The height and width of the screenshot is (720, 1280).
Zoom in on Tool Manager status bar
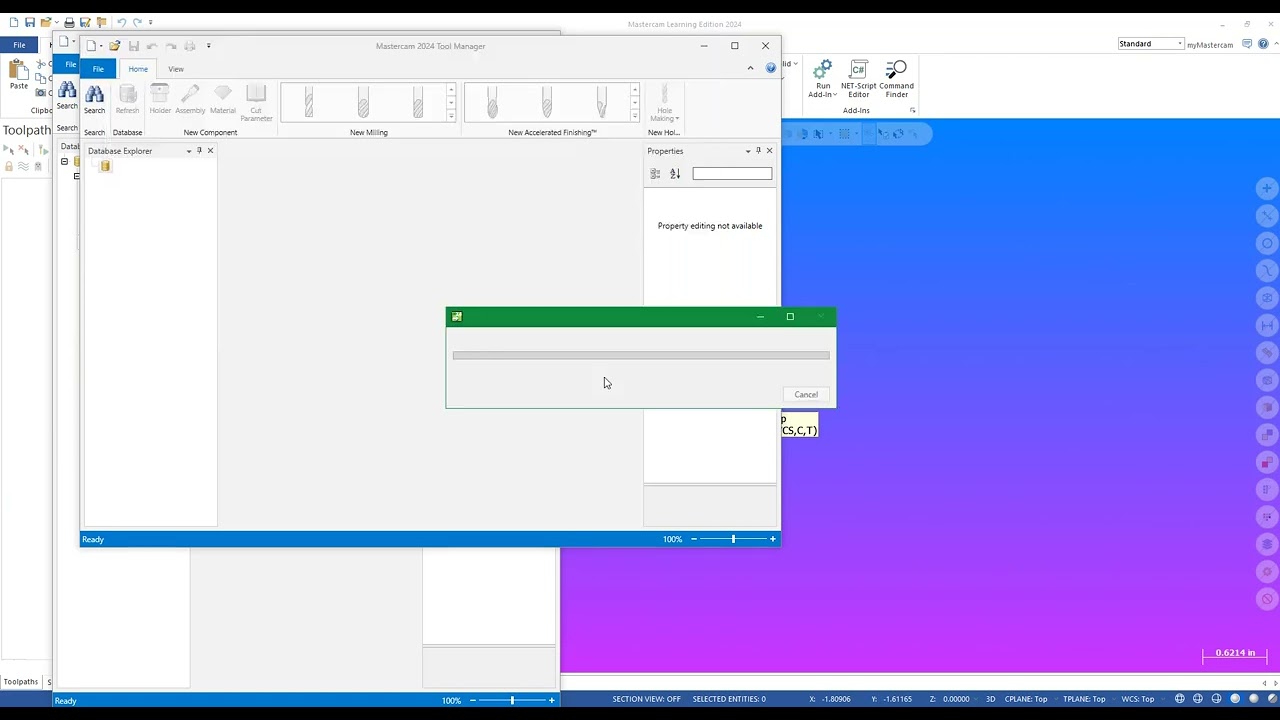(772, 540)
